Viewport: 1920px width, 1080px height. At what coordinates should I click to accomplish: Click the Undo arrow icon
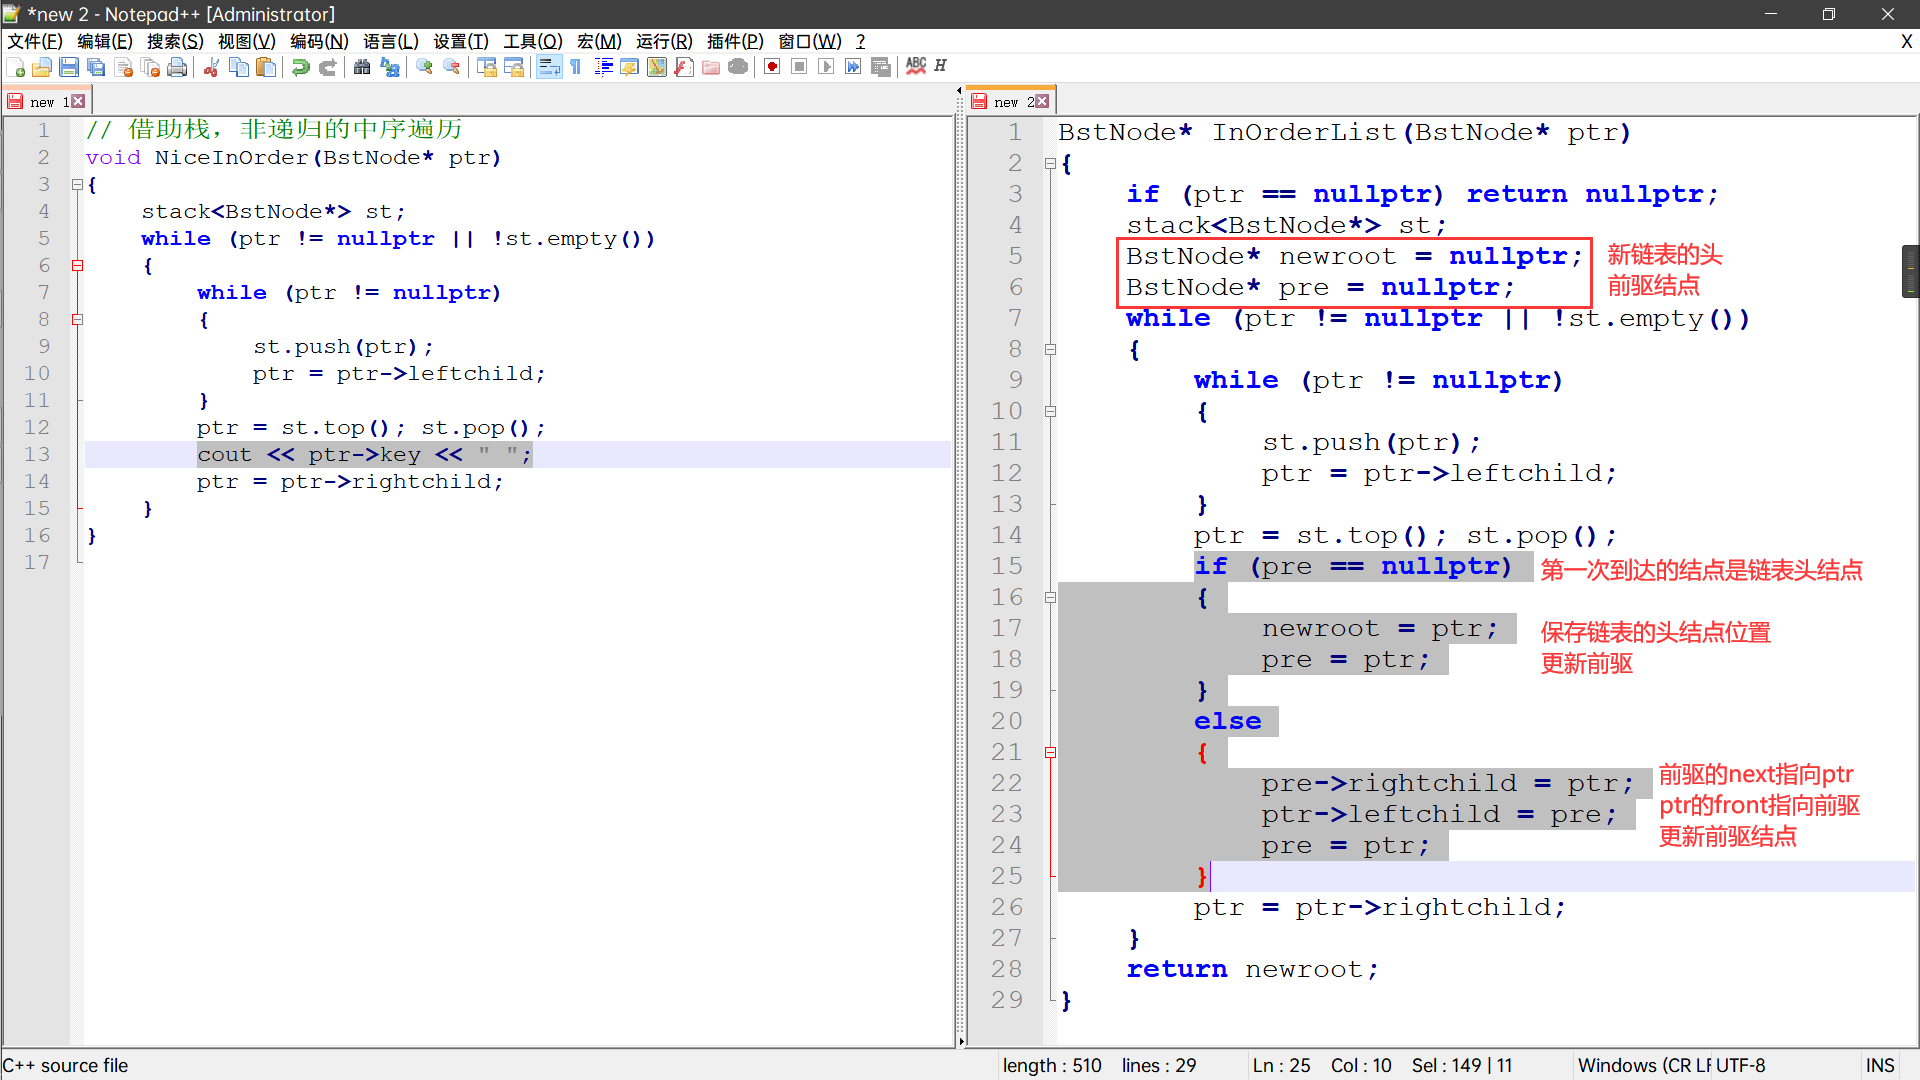pyautogui.click(x=300, y=67)
